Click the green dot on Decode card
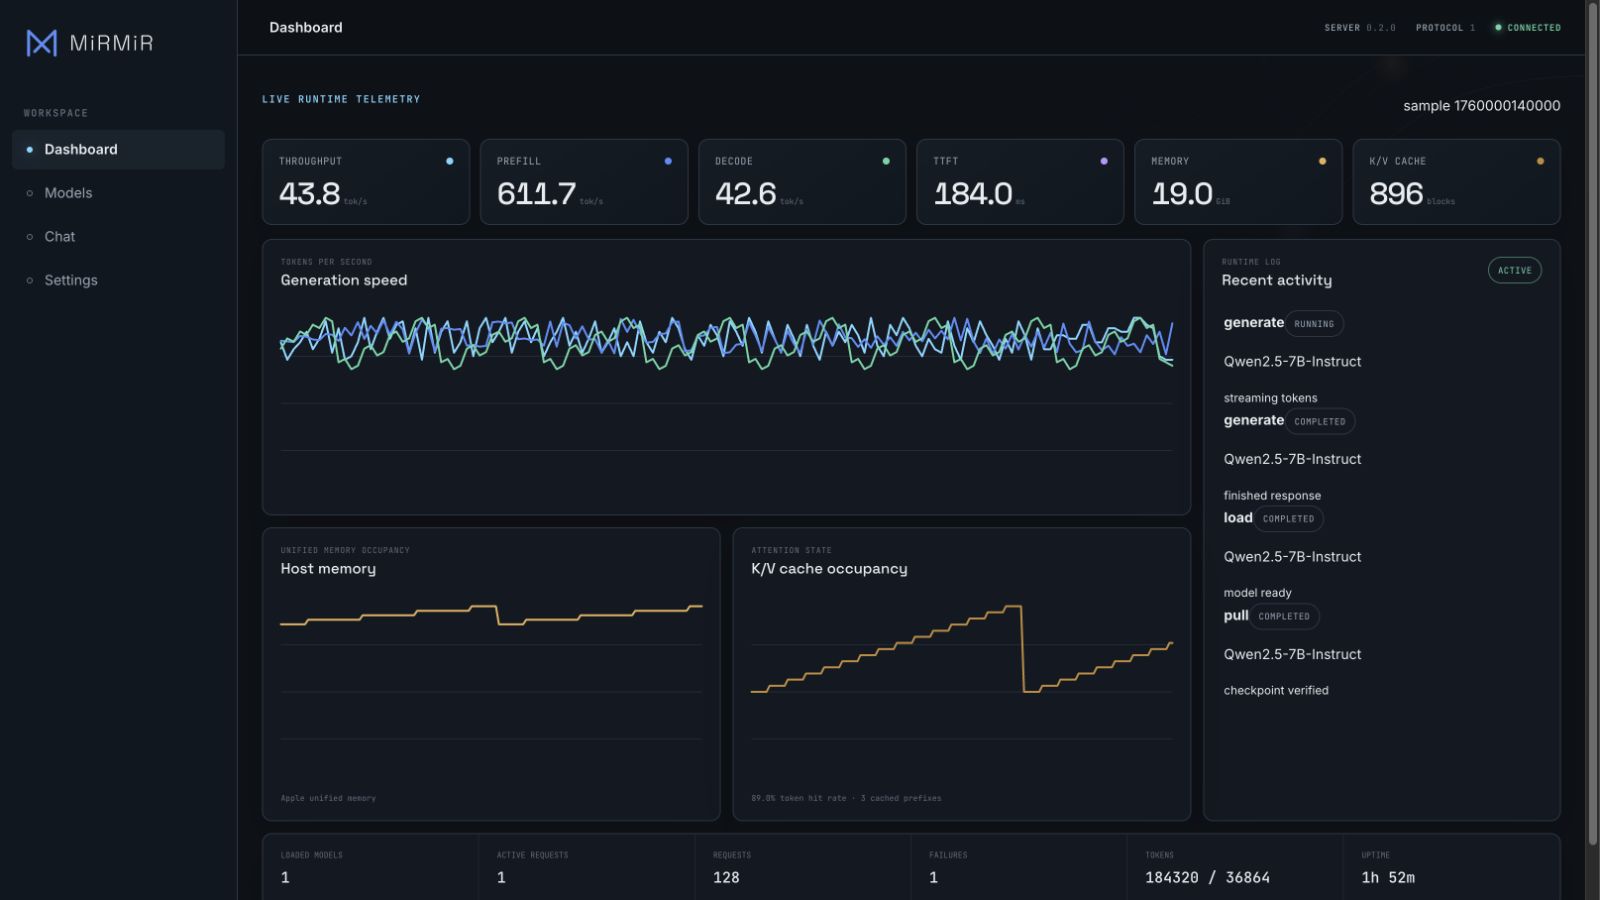This screenshot has height=900, width=1600. pos(886,161)
